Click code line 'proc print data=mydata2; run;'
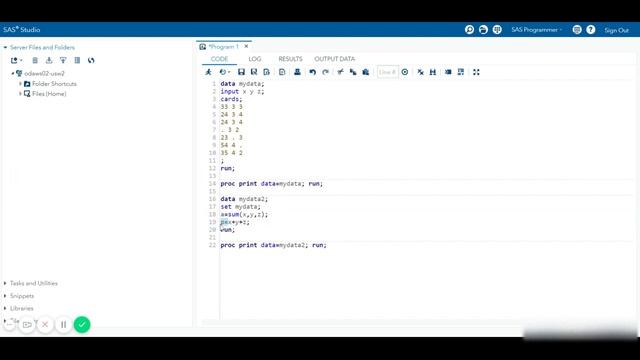The height and width of the screenshot is (360, 640). pyautogui.click(x=273, y=245)
